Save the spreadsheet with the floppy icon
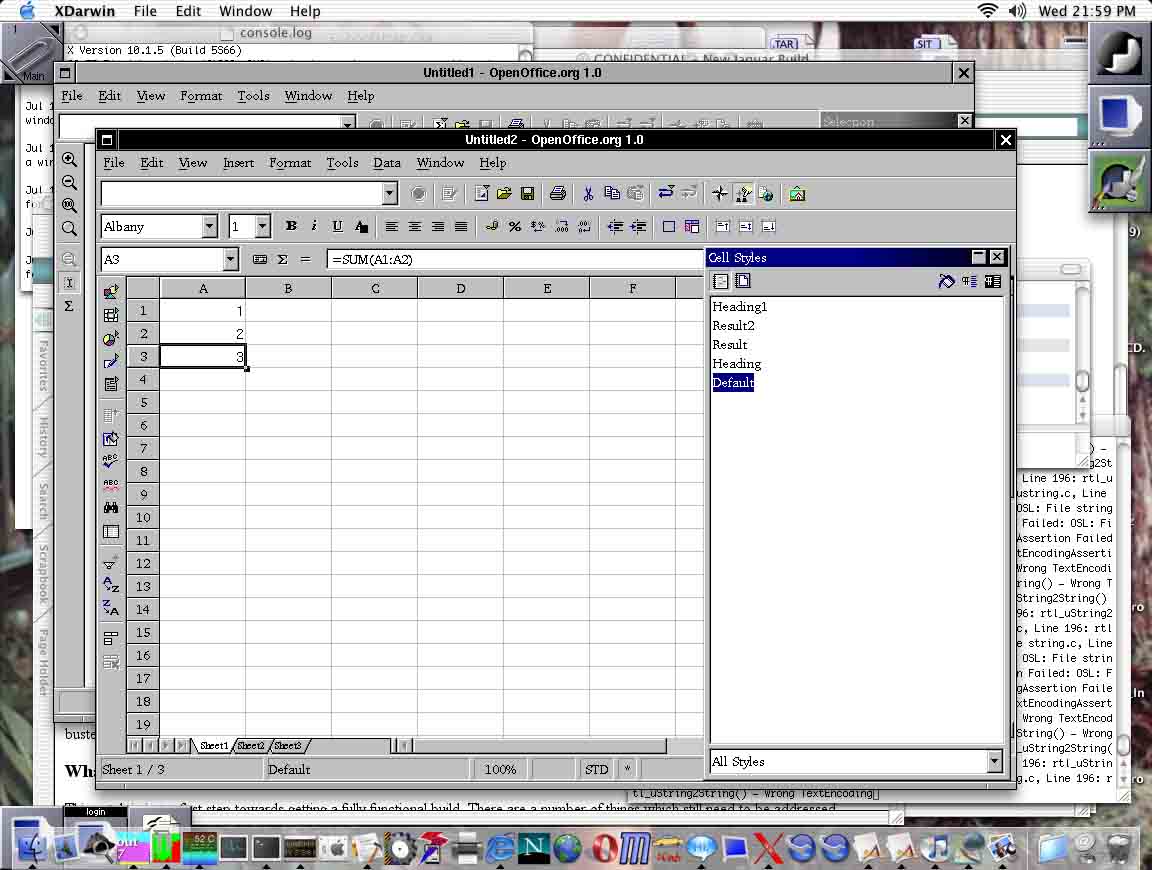Viewport: 1152px width, 870px height. [x=527, y=194]
